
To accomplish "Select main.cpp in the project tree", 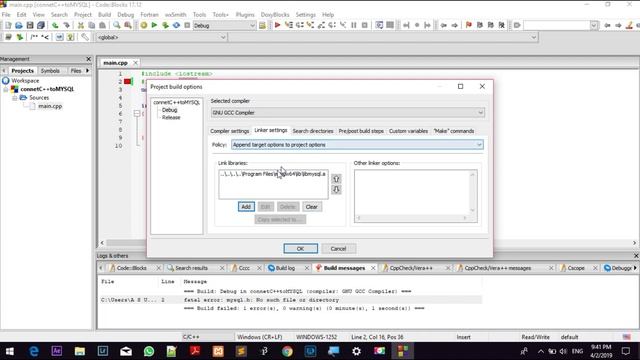I will [x=50, y=106].
